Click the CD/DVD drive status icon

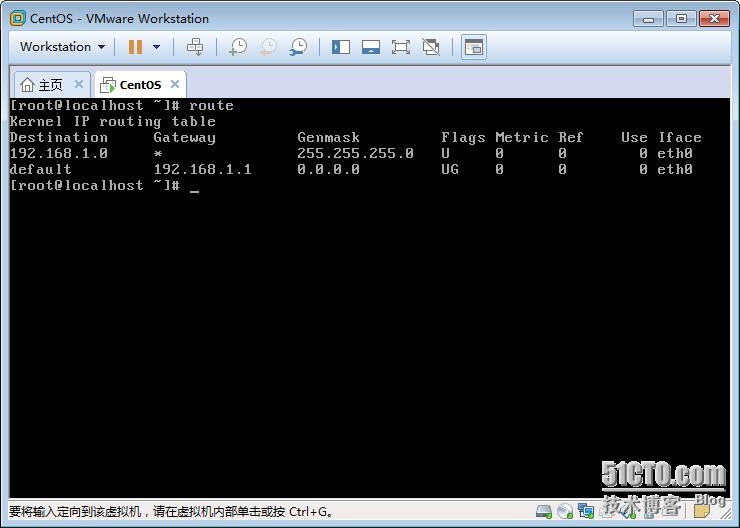click(564, 511)
